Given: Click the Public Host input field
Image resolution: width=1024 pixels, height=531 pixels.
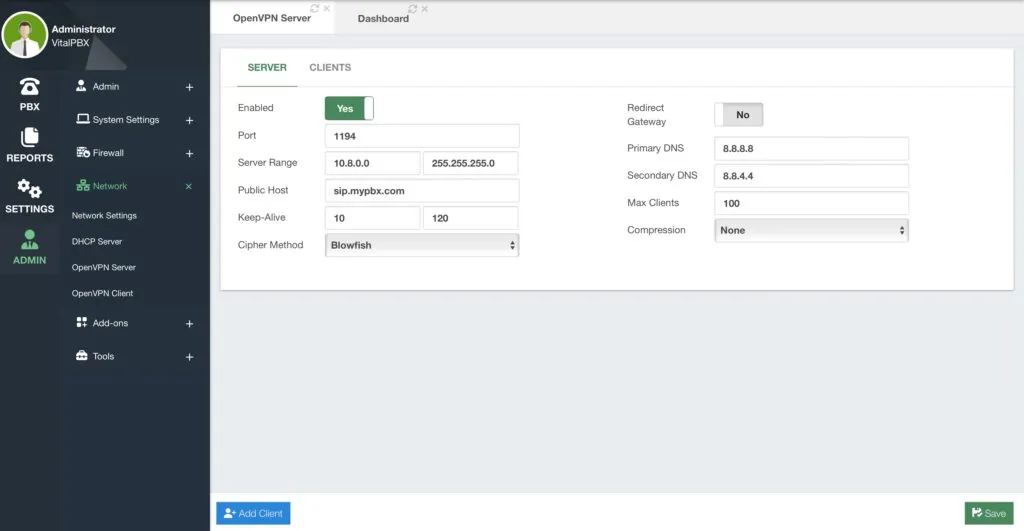Looking at the screenshot, I should tap(422, 191).
